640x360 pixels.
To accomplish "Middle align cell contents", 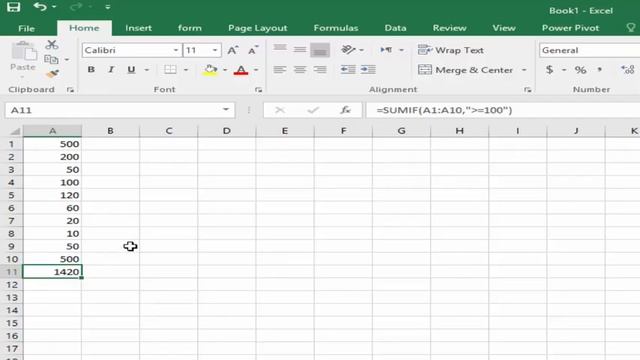I will [300, 50].
